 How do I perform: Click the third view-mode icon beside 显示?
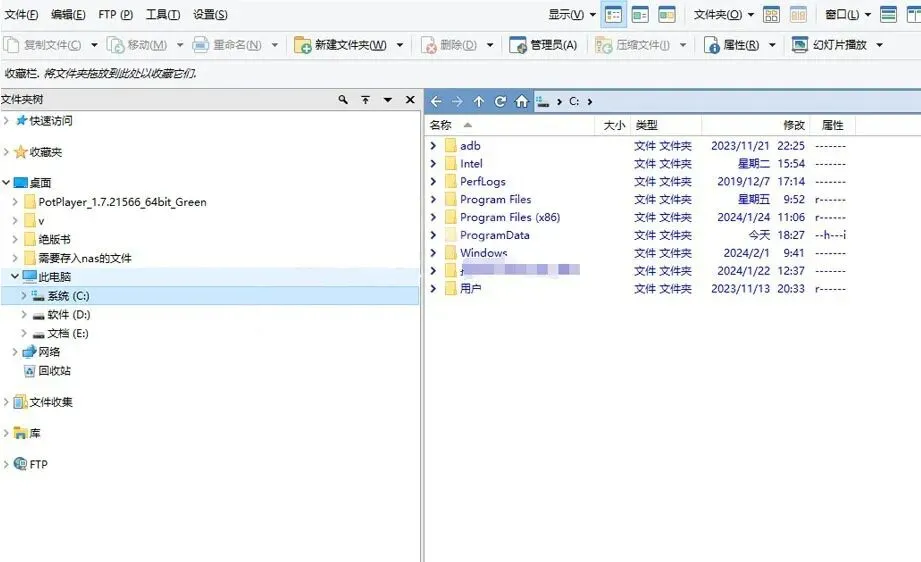click(x=667, y=15)
